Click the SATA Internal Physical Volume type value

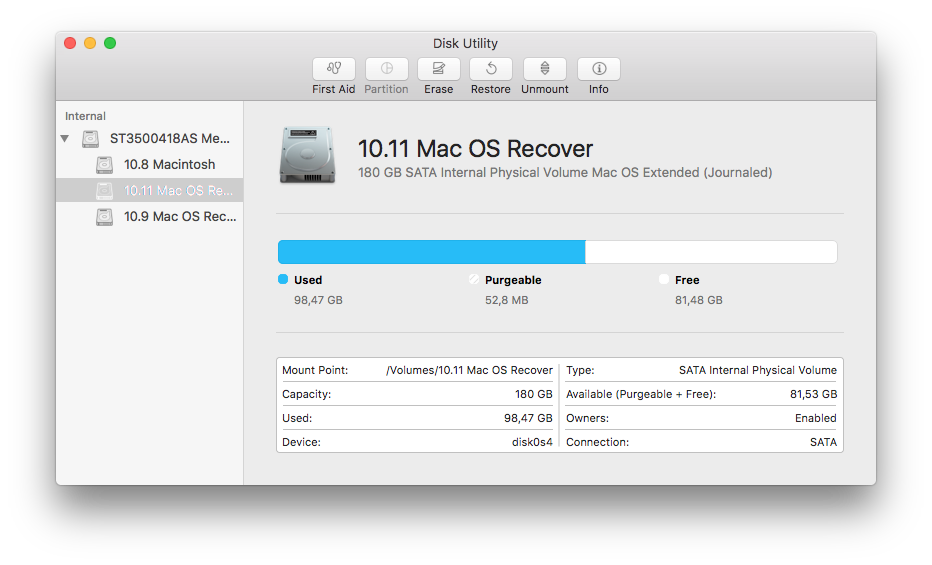(758, 370)
